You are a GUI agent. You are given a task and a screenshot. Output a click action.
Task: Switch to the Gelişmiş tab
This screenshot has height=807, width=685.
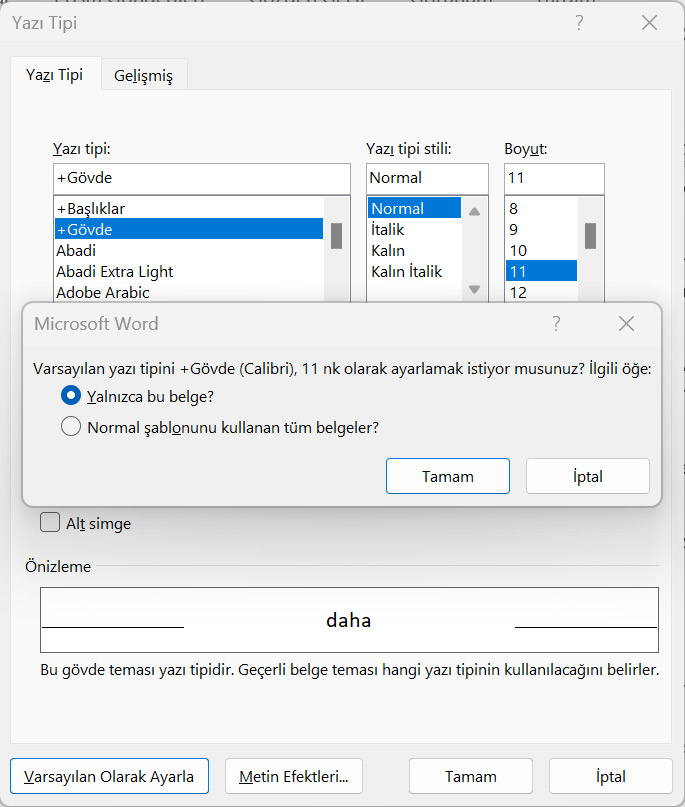click(144, 75)
